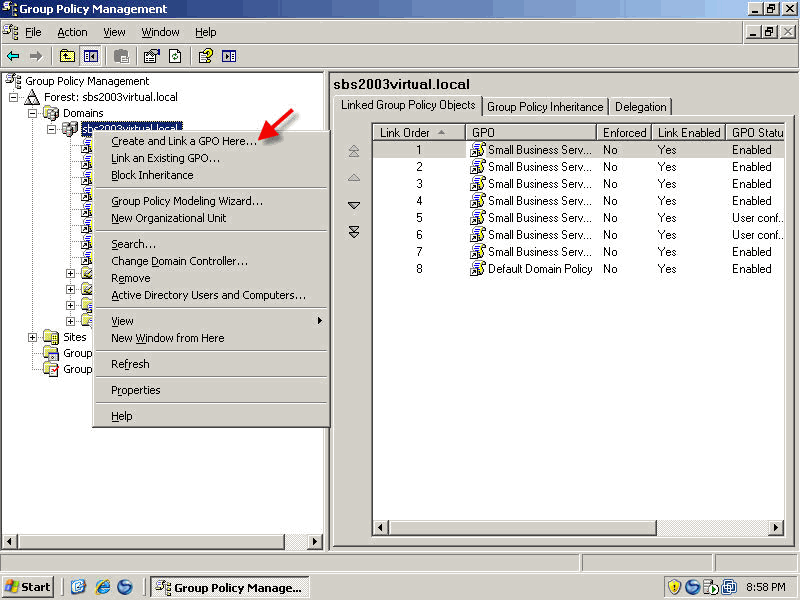800x600 pixels.
Task: Move link down arrow icon
Action: (x=354, y=205)
